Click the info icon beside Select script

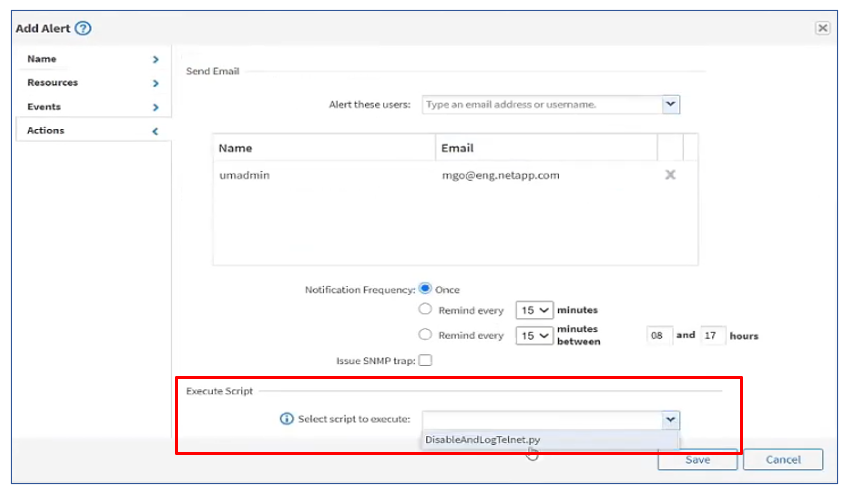(x=286, y=419)
